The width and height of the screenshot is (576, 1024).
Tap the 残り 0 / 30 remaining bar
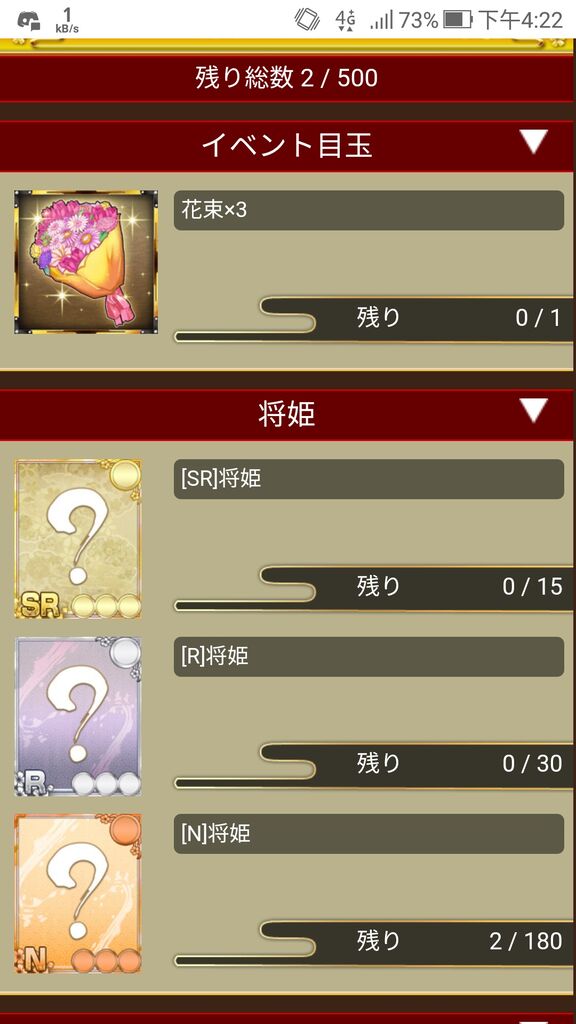374,765
